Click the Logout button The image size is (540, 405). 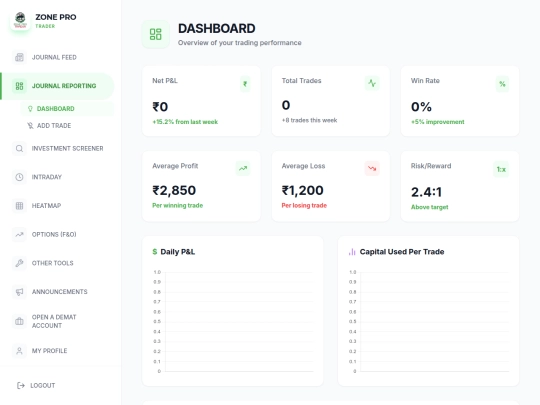36,385
